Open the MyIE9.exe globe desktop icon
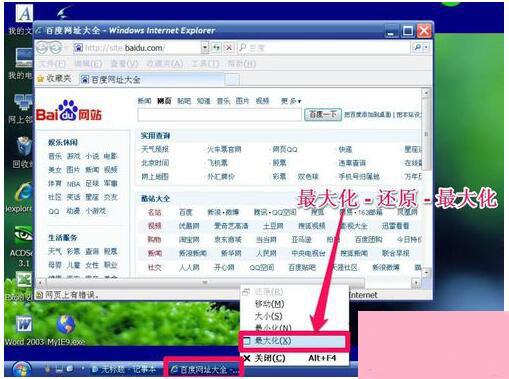The image size is (509, 379). 66,324
